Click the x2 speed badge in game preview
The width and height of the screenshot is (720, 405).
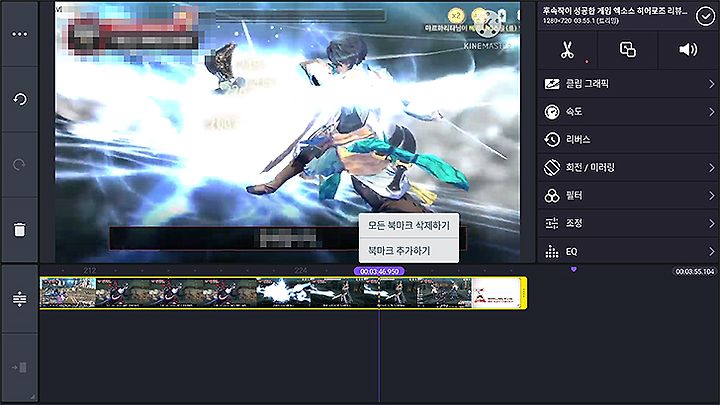[x=456, y=16]
